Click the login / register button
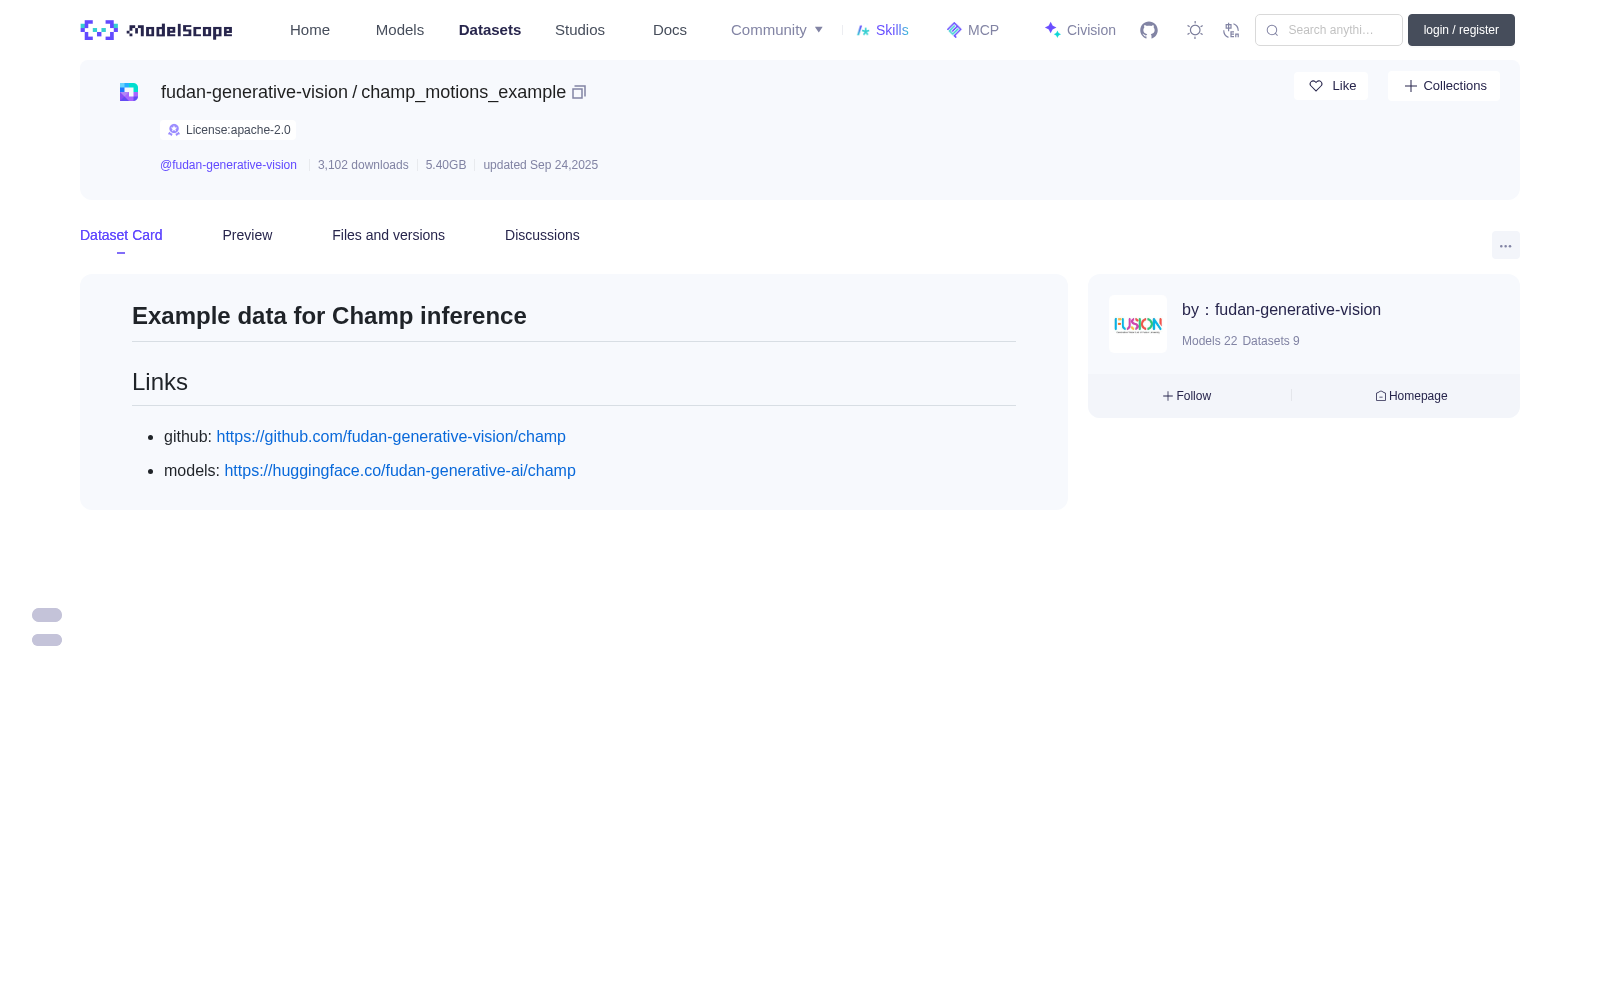 (x=1461, y=30)
